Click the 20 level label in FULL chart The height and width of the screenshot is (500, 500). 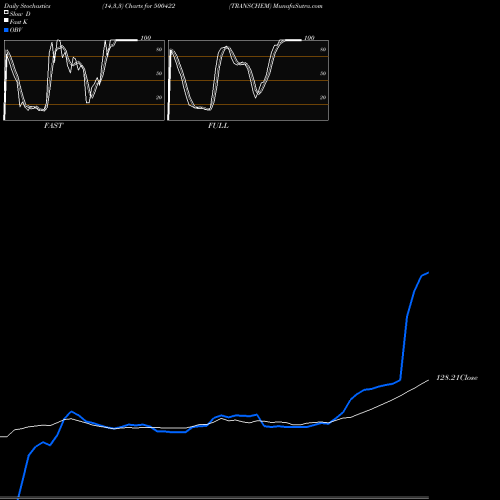click(x=323, y=97)
